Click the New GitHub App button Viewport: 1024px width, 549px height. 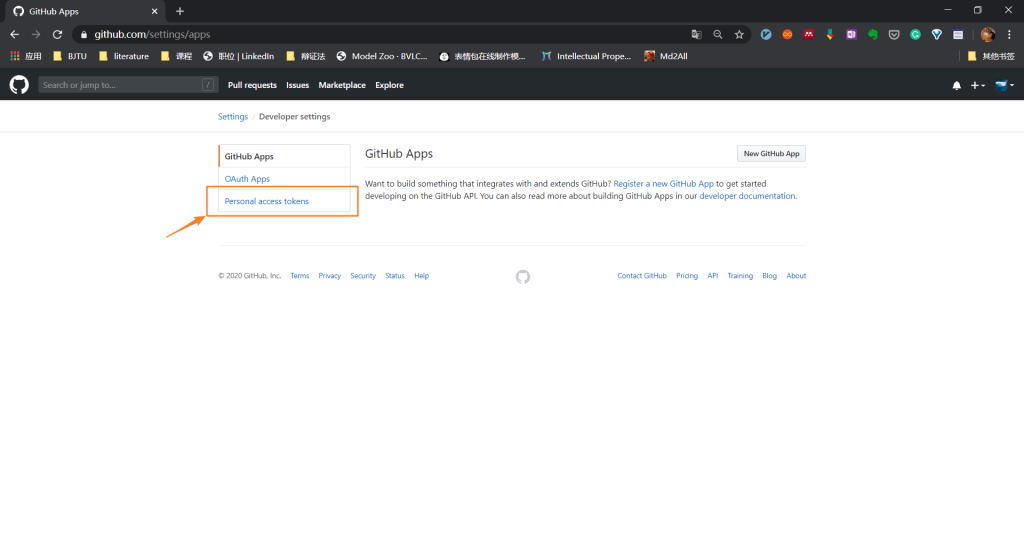click(x=771, y=153)
